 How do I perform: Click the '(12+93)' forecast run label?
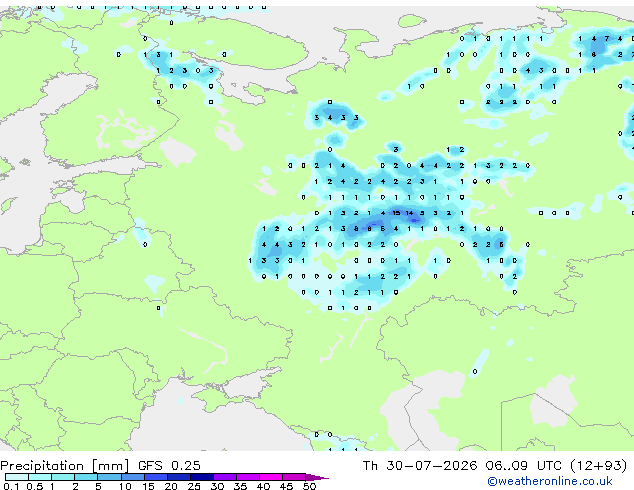[x=598, y=466]
